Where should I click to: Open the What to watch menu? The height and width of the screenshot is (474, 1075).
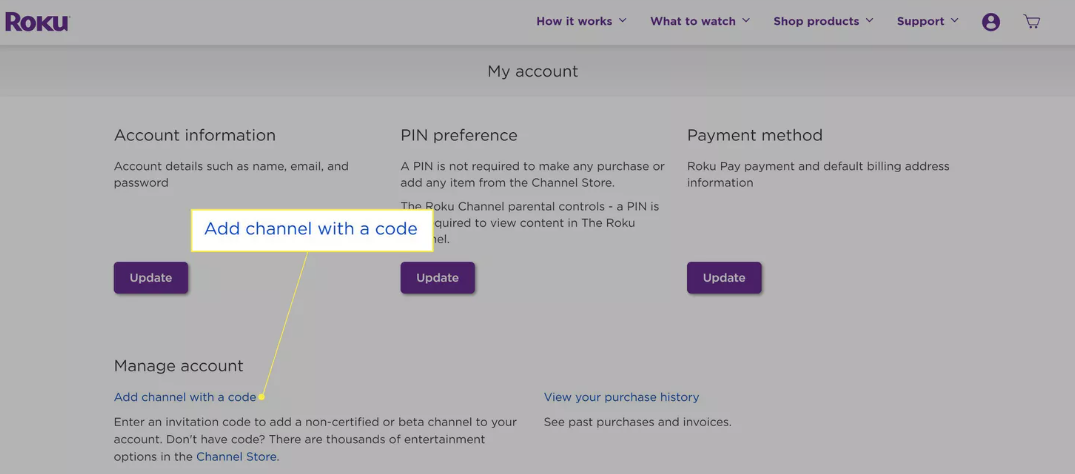700,21
